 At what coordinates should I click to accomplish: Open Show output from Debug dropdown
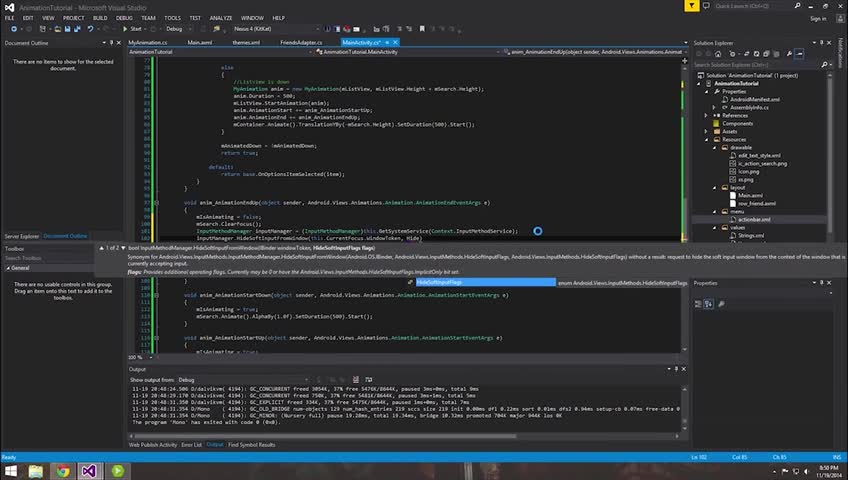tap(243, 379)
